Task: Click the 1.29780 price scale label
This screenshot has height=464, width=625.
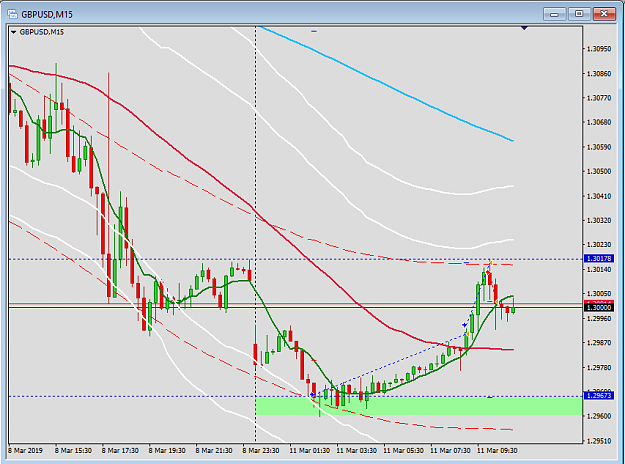Action: [599, 368]
